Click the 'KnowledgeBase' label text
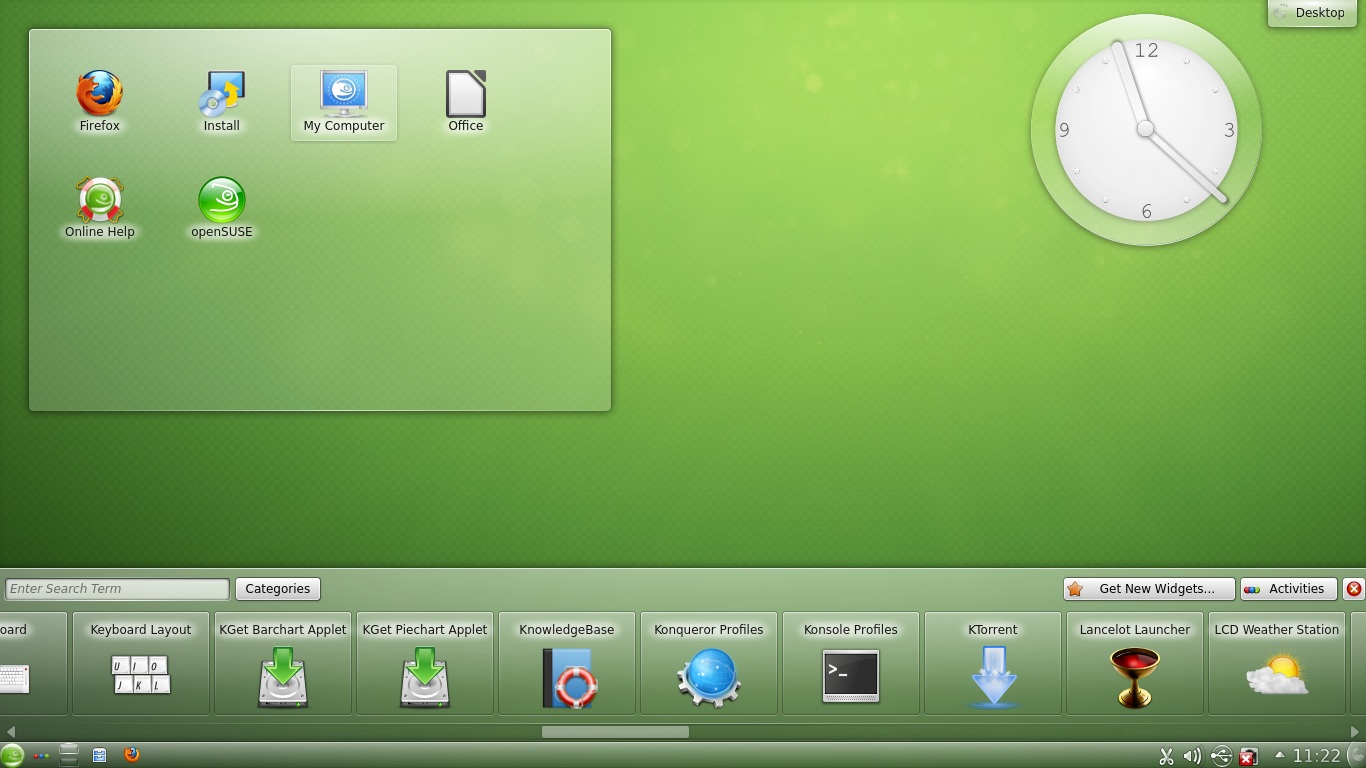This screenshot has width=1366, height=768. (x=567, y=630)
